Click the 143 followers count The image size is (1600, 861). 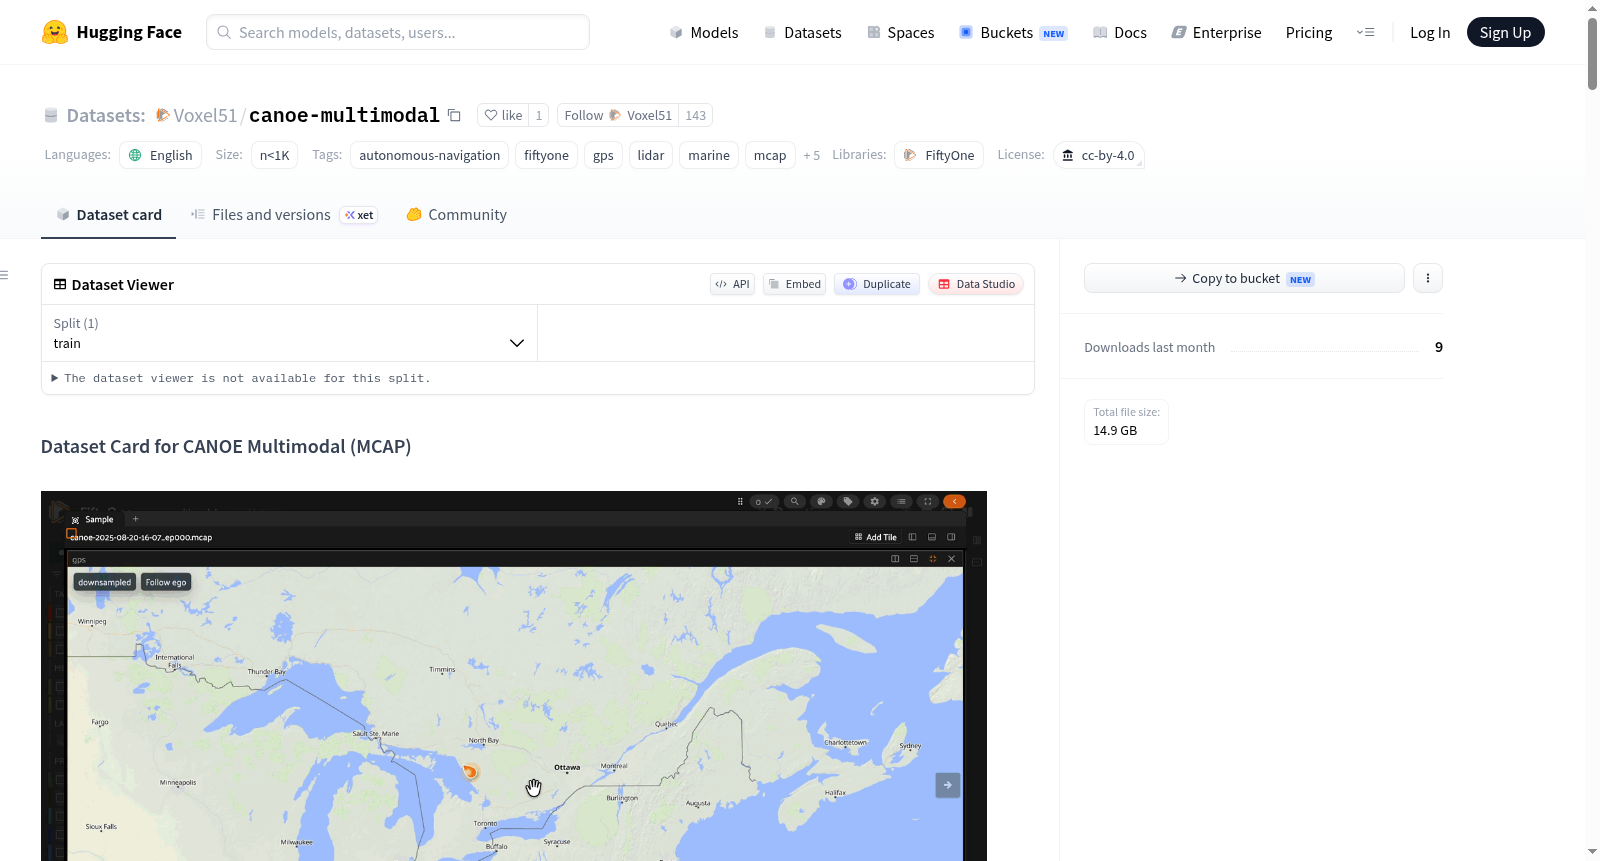pos(696,115)
